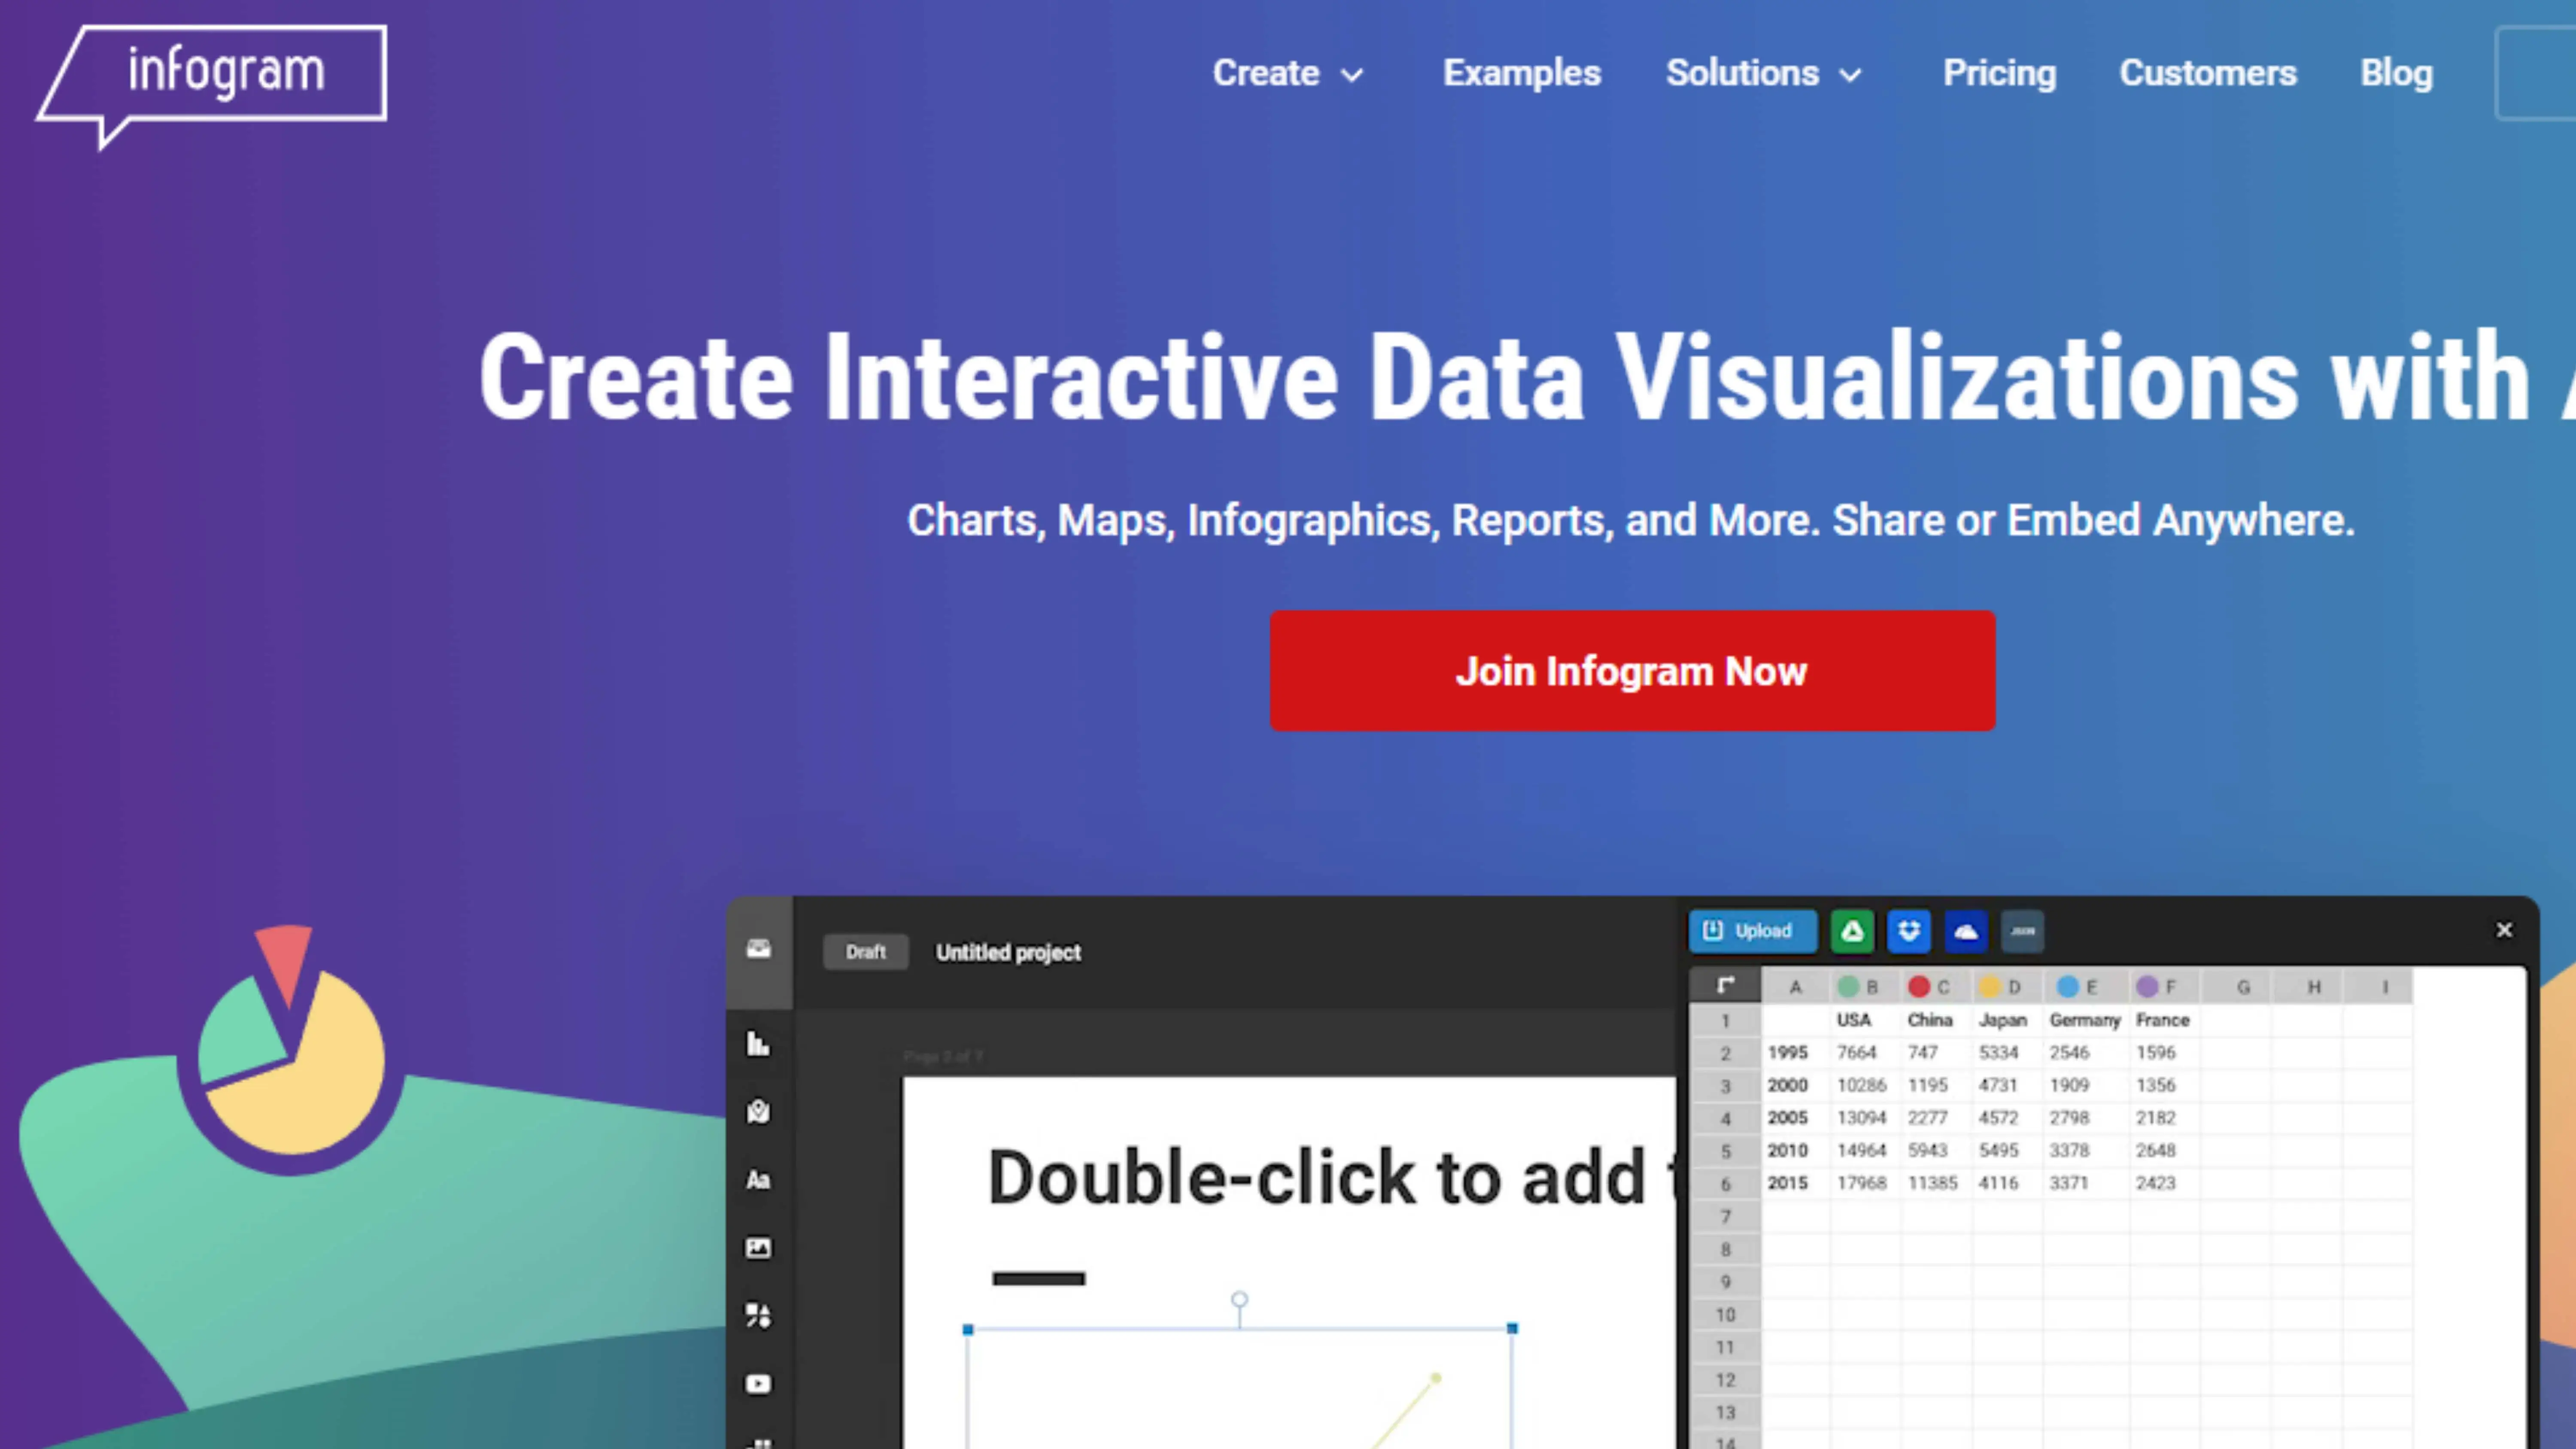Click the purple color dot on column F
The height and width of the screenshot is (1449, 2576).
click(x=2147, y=987)
